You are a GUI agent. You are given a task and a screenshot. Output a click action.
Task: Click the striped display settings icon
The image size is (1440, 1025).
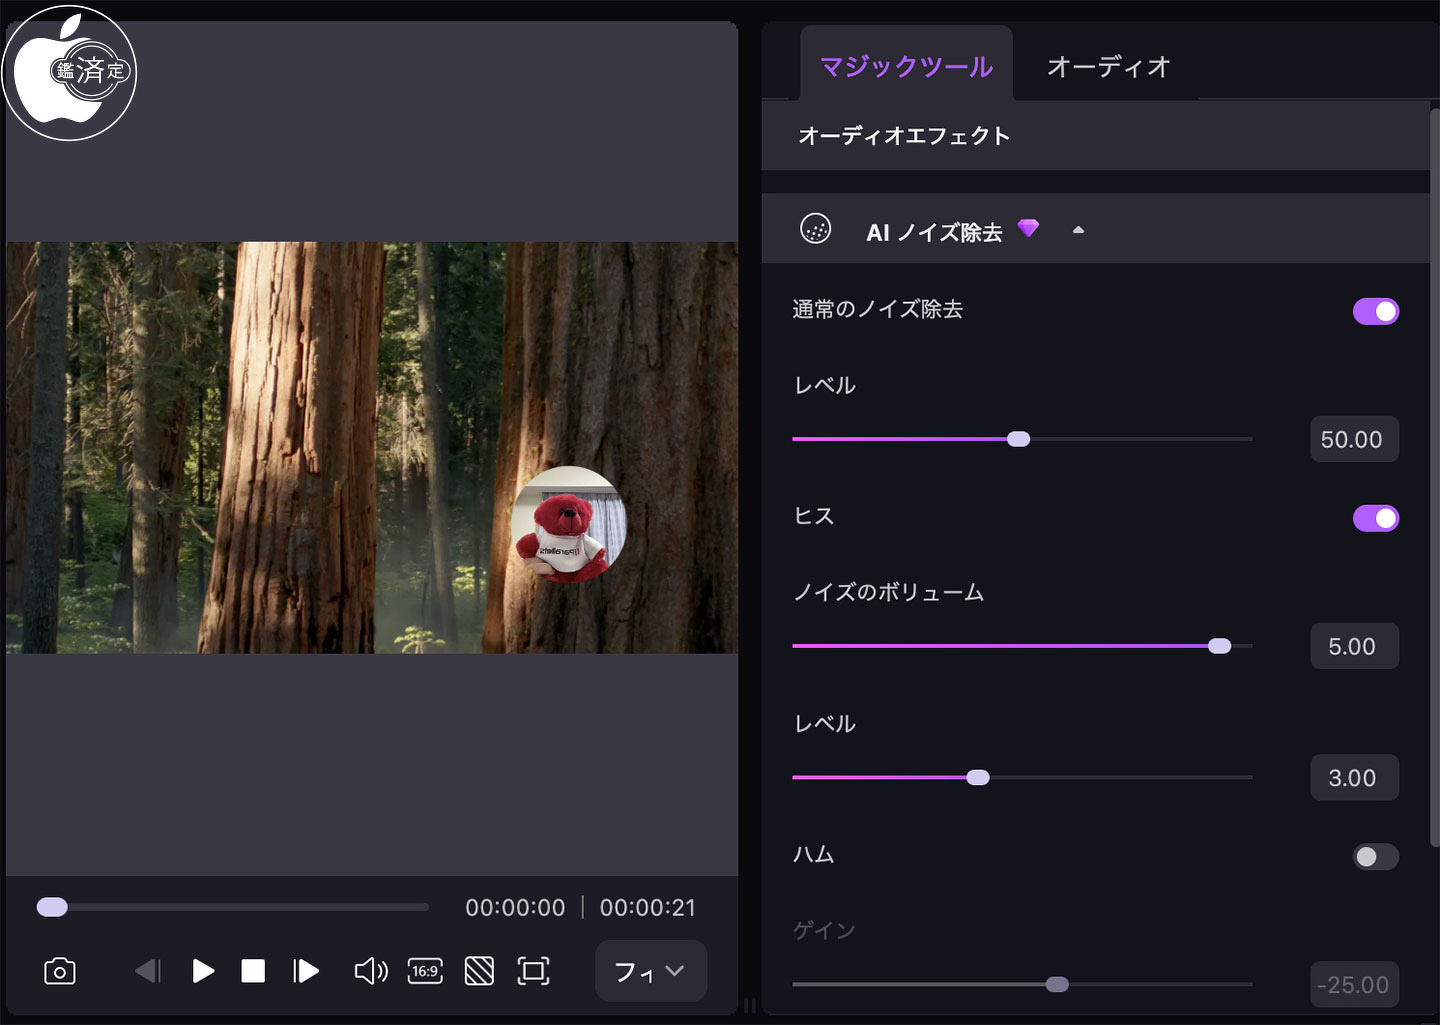point(479,971)
